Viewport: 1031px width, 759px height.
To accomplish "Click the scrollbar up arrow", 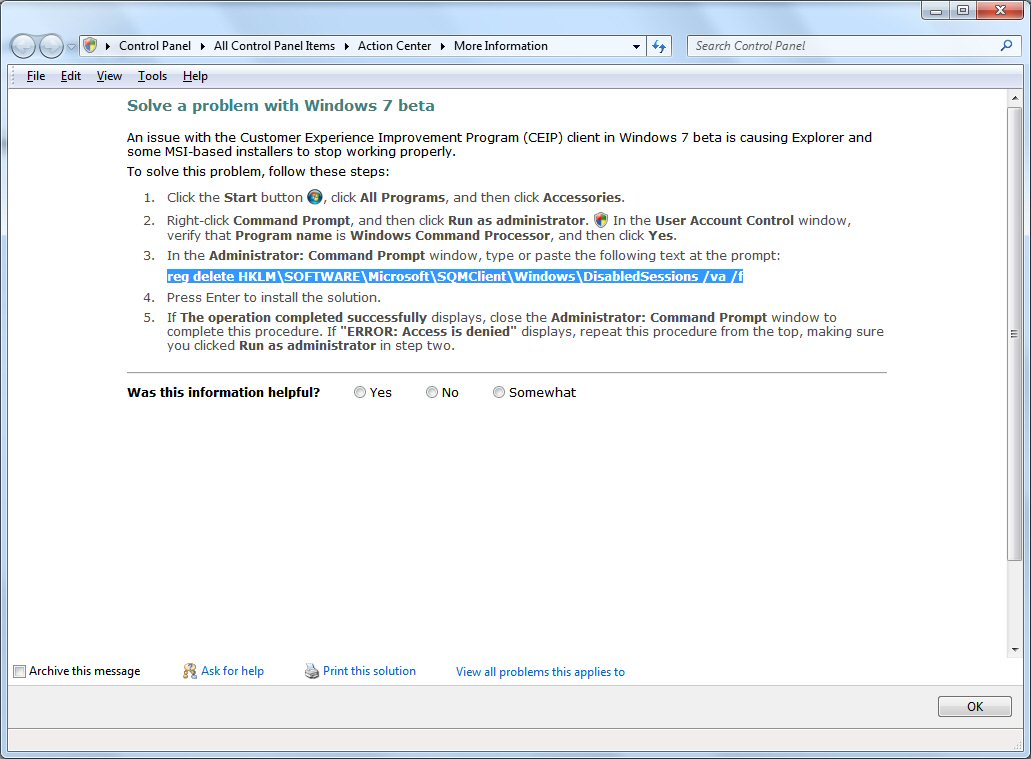I will point(1015,98).
